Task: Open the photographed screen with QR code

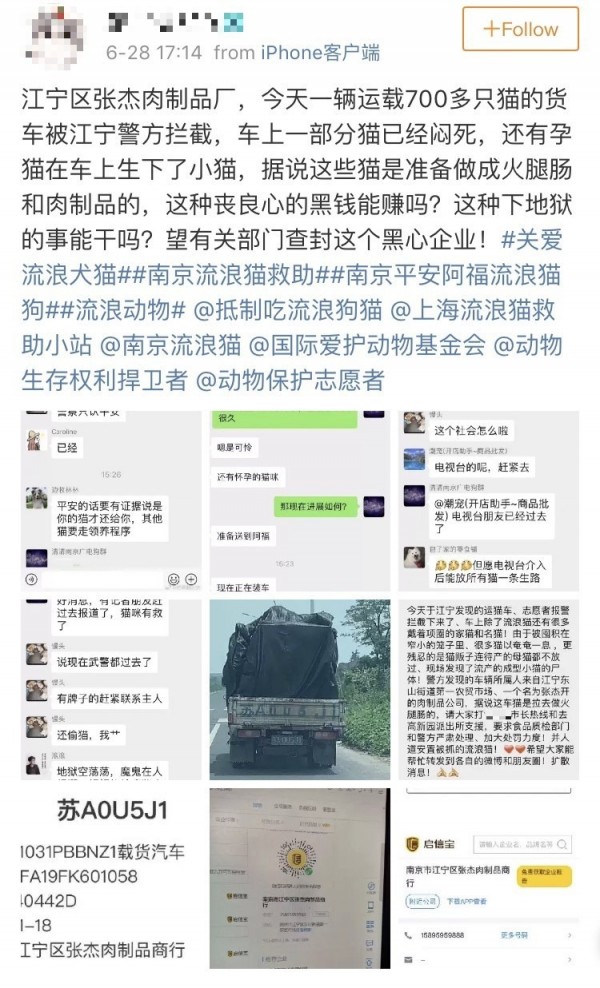Action: click(x=300, y=878)
